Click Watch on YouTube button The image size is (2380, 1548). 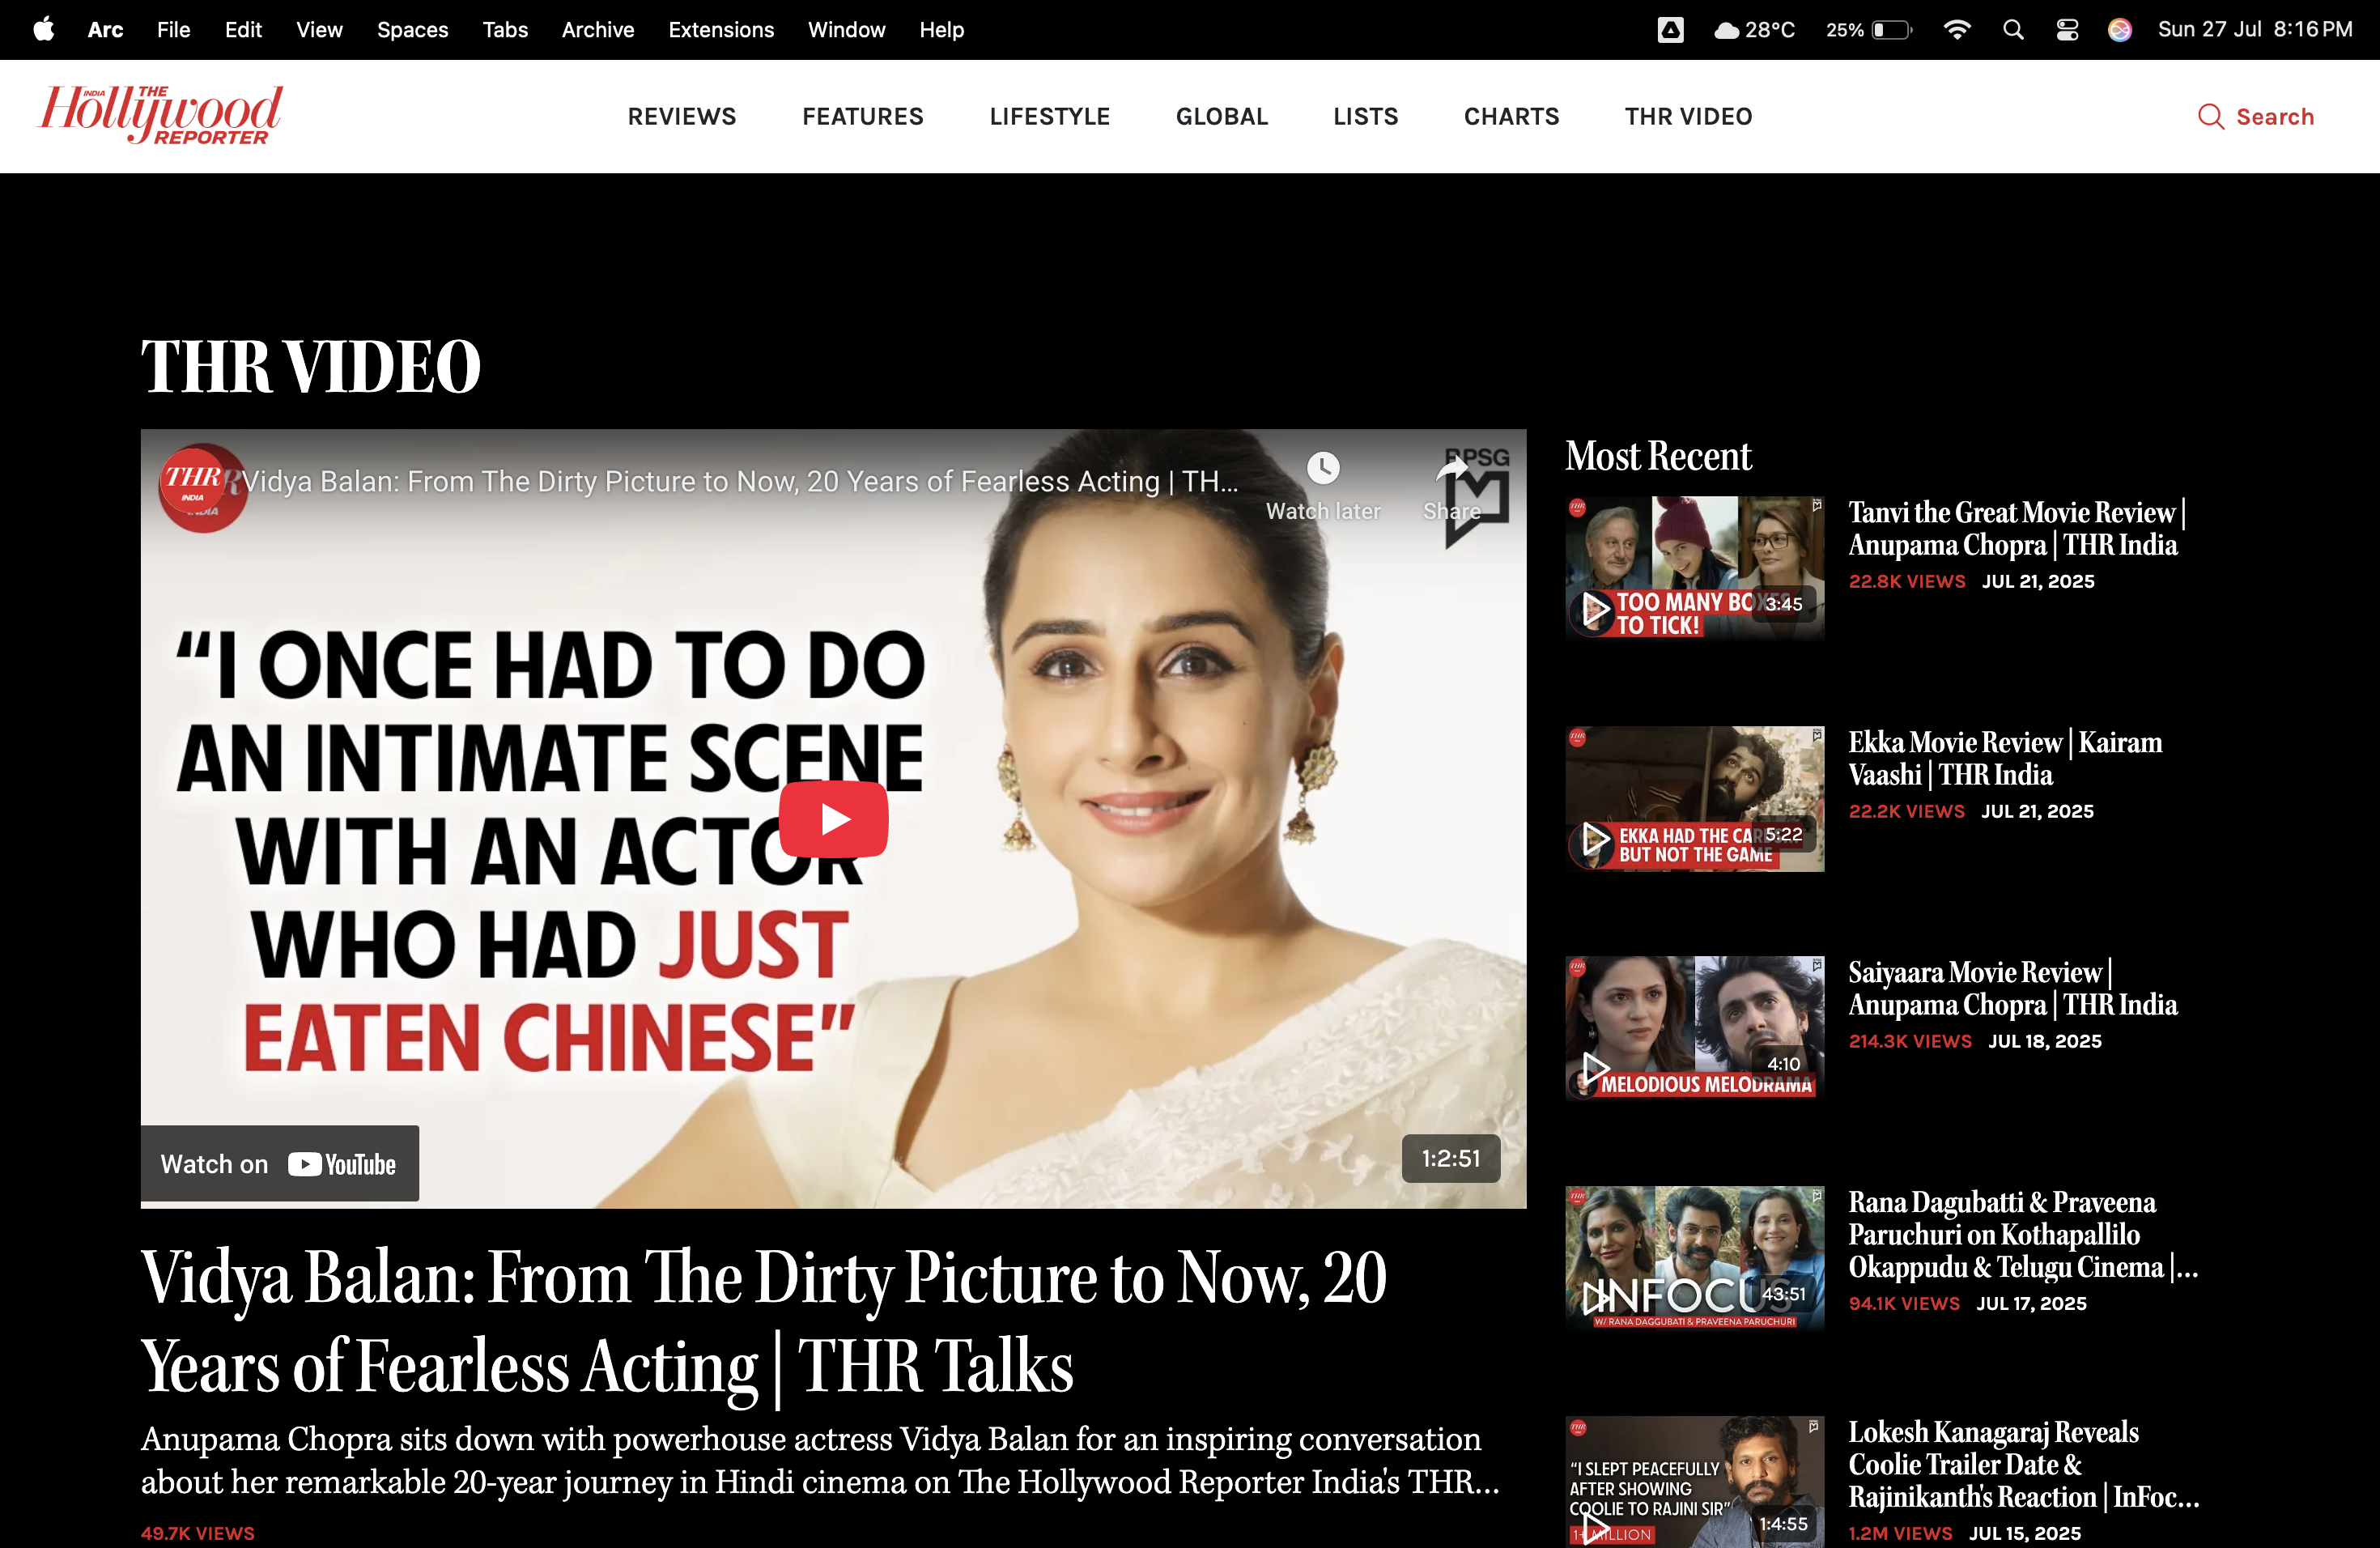click(x=279, y=1164)
